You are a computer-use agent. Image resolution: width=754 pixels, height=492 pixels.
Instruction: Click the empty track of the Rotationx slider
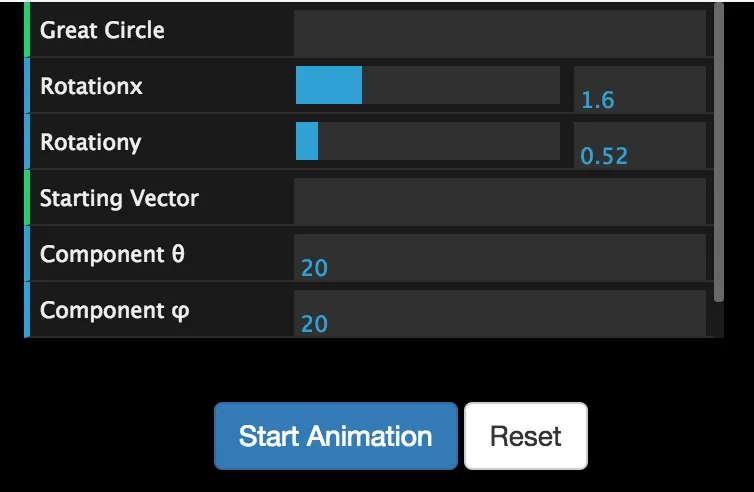click(460, 86)
